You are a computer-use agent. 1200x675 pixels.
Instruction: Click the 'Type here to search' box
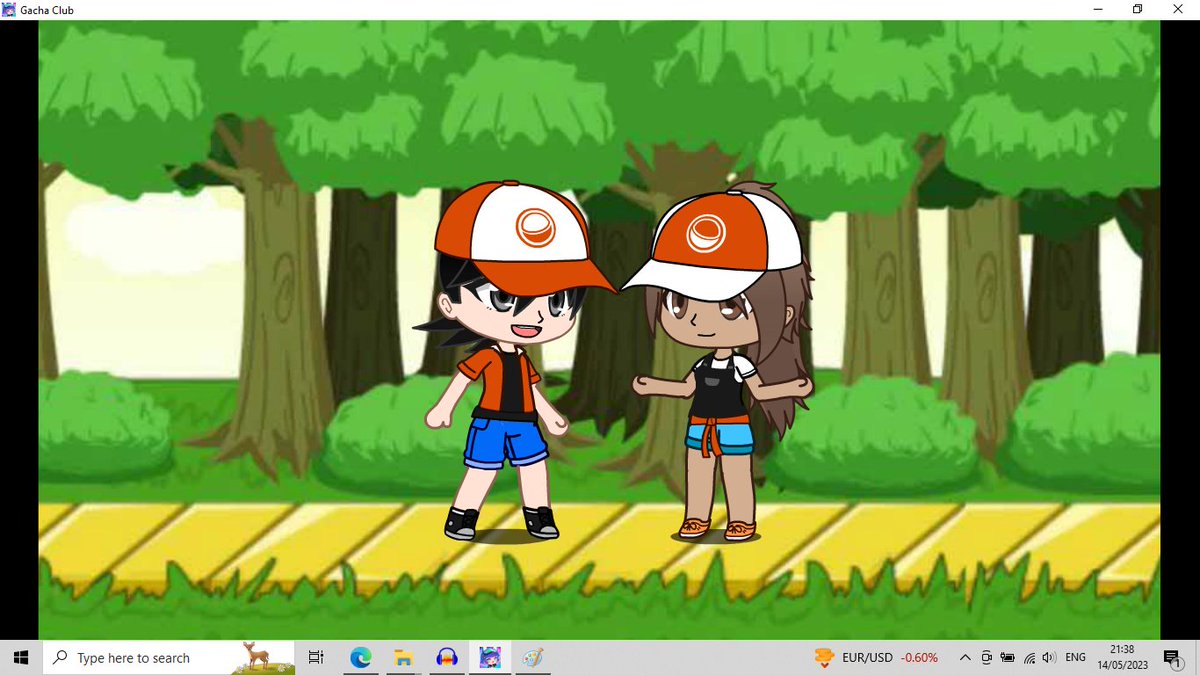coord(167,657)
